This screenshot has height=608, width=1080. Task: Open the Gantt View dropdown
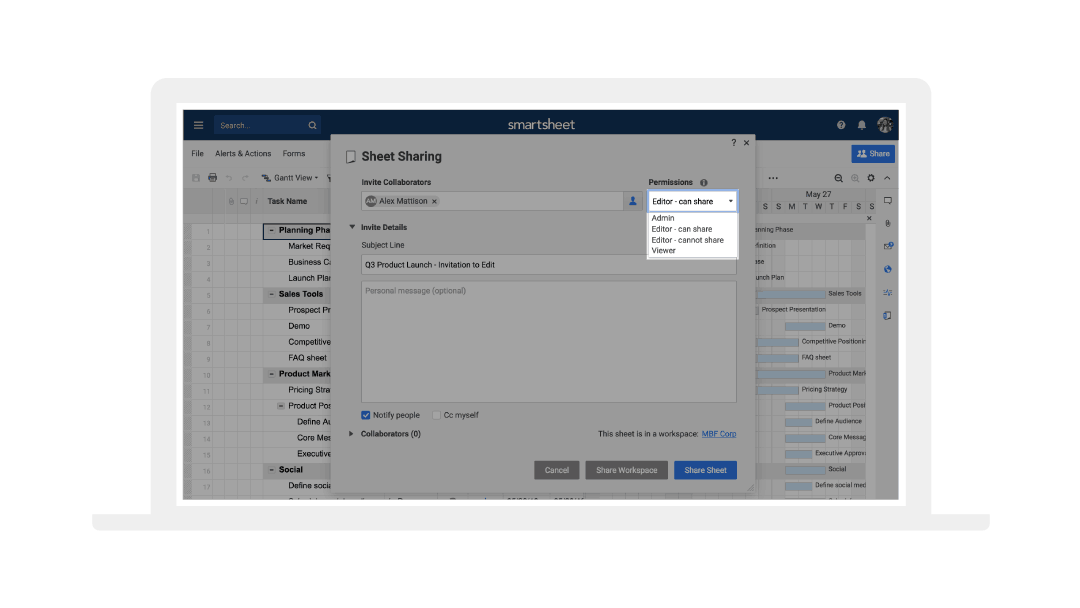290,178
